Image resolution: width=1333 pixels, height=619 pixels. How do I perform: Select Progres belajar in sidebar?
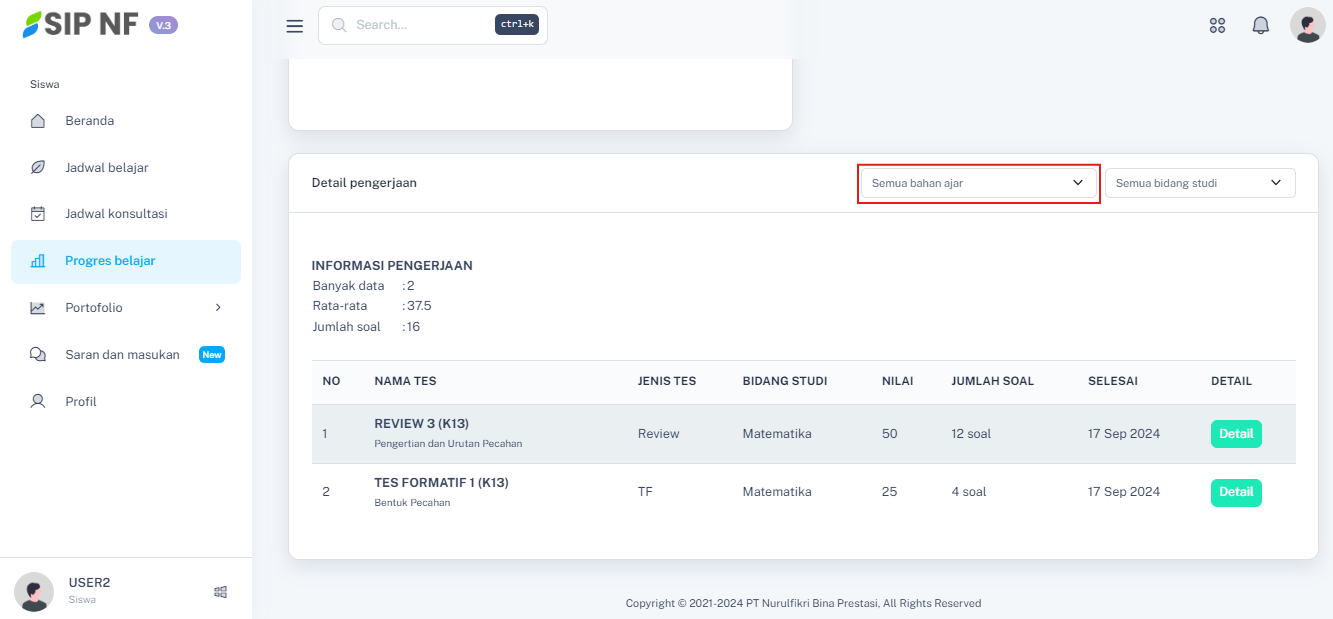pyautogui.click(x=110, y=261)
